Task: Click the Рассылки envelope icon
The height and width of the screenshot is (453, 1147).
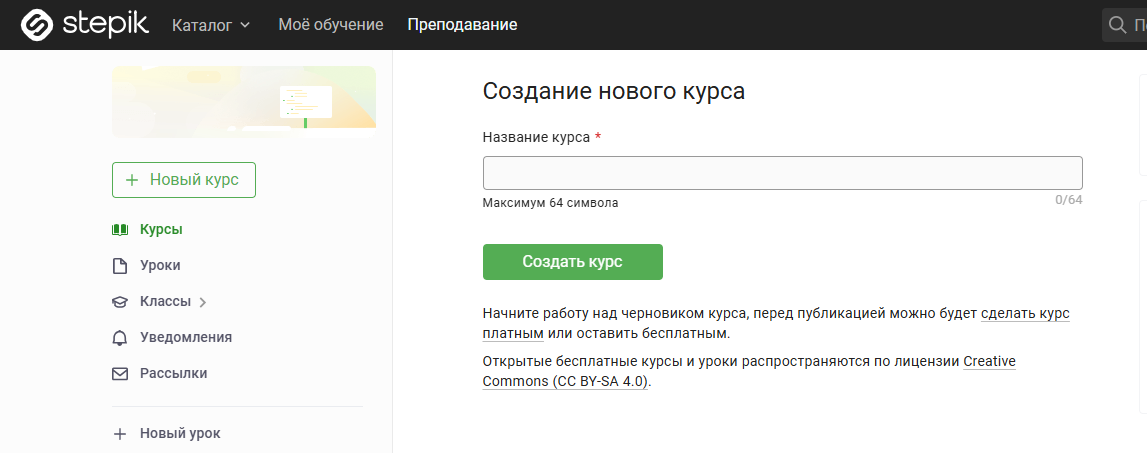Action: click(x=120, y=374)
